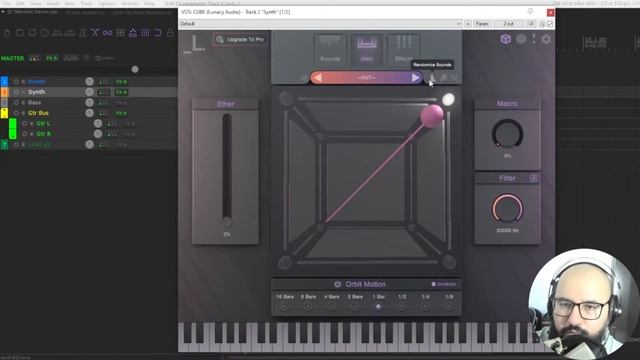
Task: Arm the Bass track for recording
Action: point(16,102)
